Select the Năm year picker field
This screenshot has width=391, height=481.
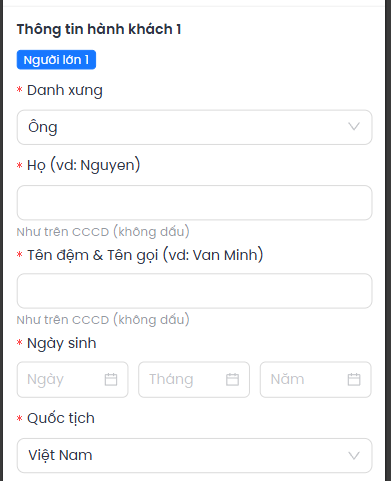[316, 379]
